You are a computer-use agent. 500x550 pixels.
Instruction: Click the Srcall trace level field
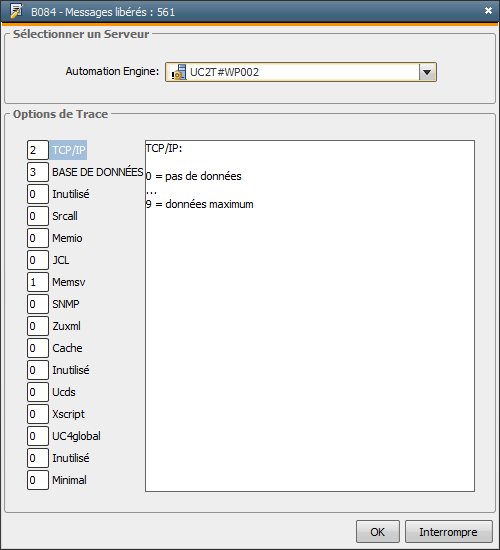click(x=38, y=216)
